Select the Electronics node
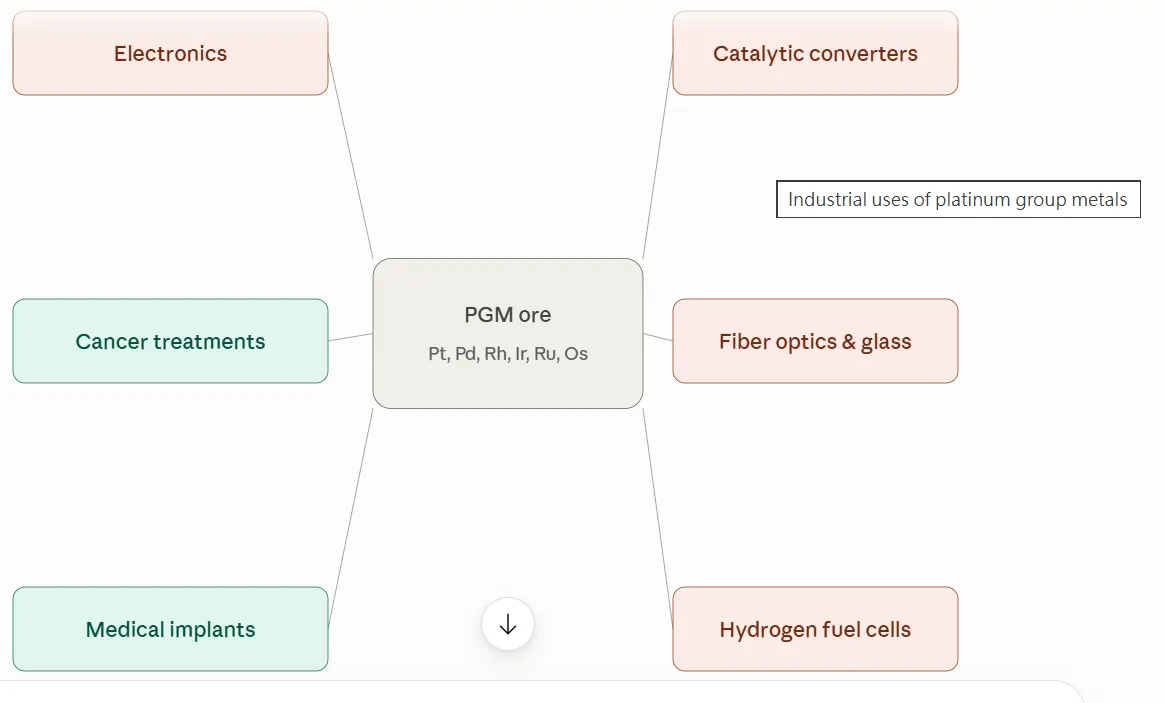This screenshot has height=703, width=1165. click(x=170, y=54)
